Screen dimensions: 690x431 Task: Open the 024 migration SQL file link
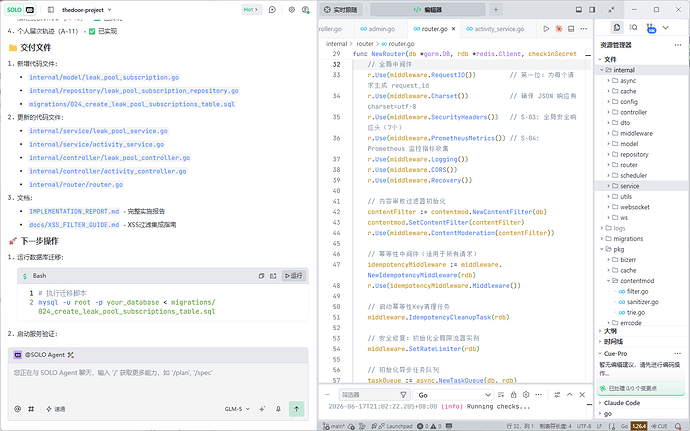point(132,104)
